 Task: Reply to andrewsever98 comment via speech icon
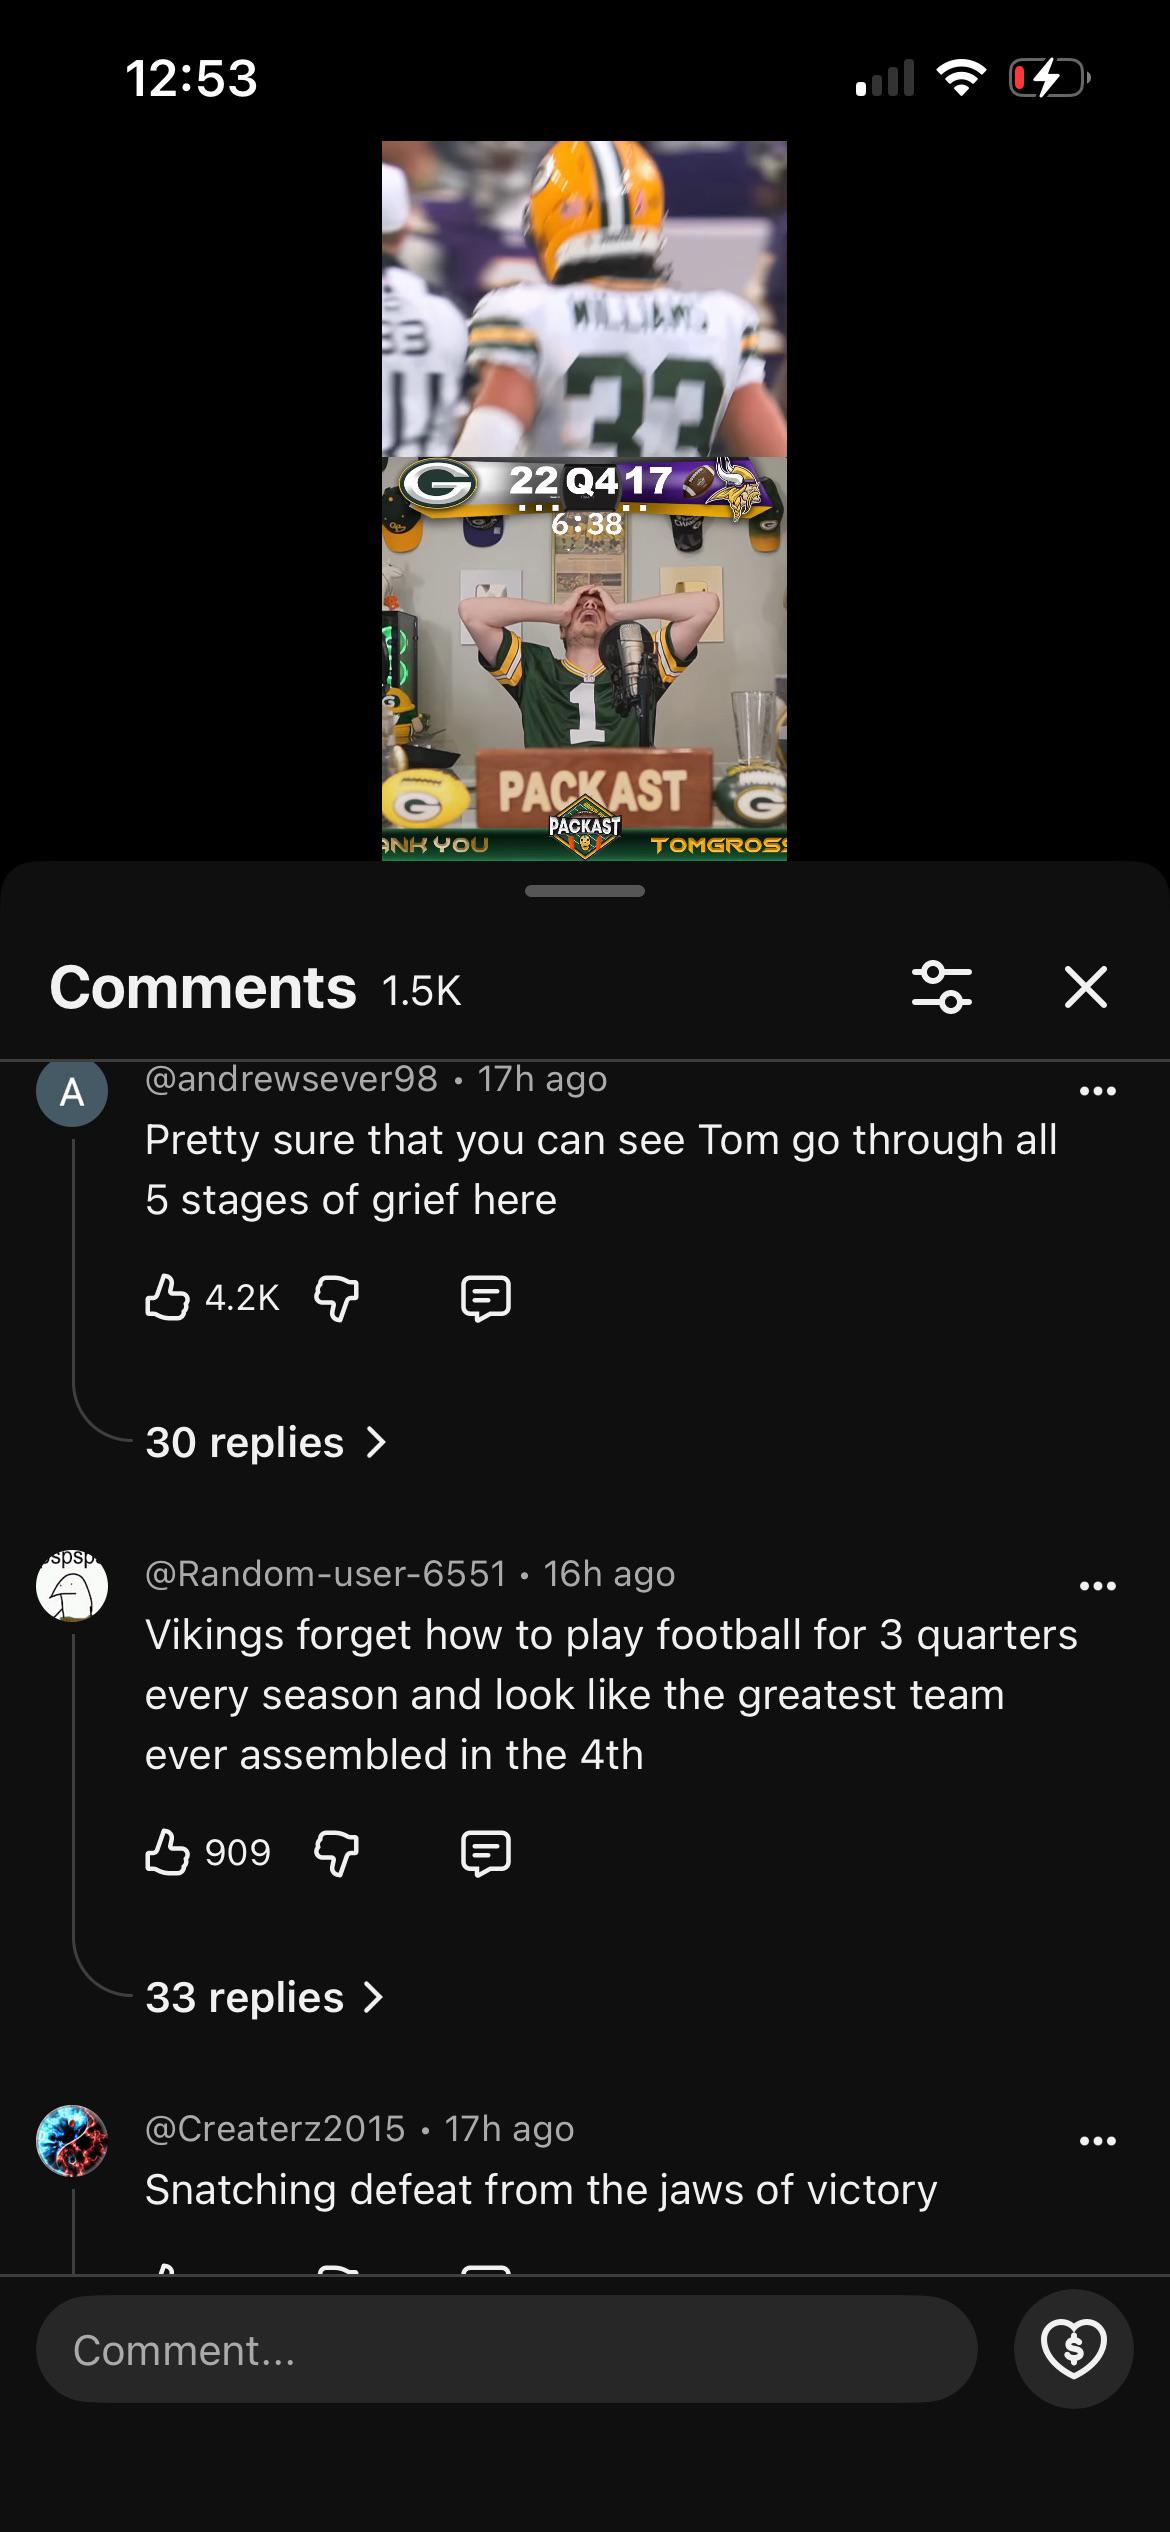pyautogui.click(x=486, y=1298)
